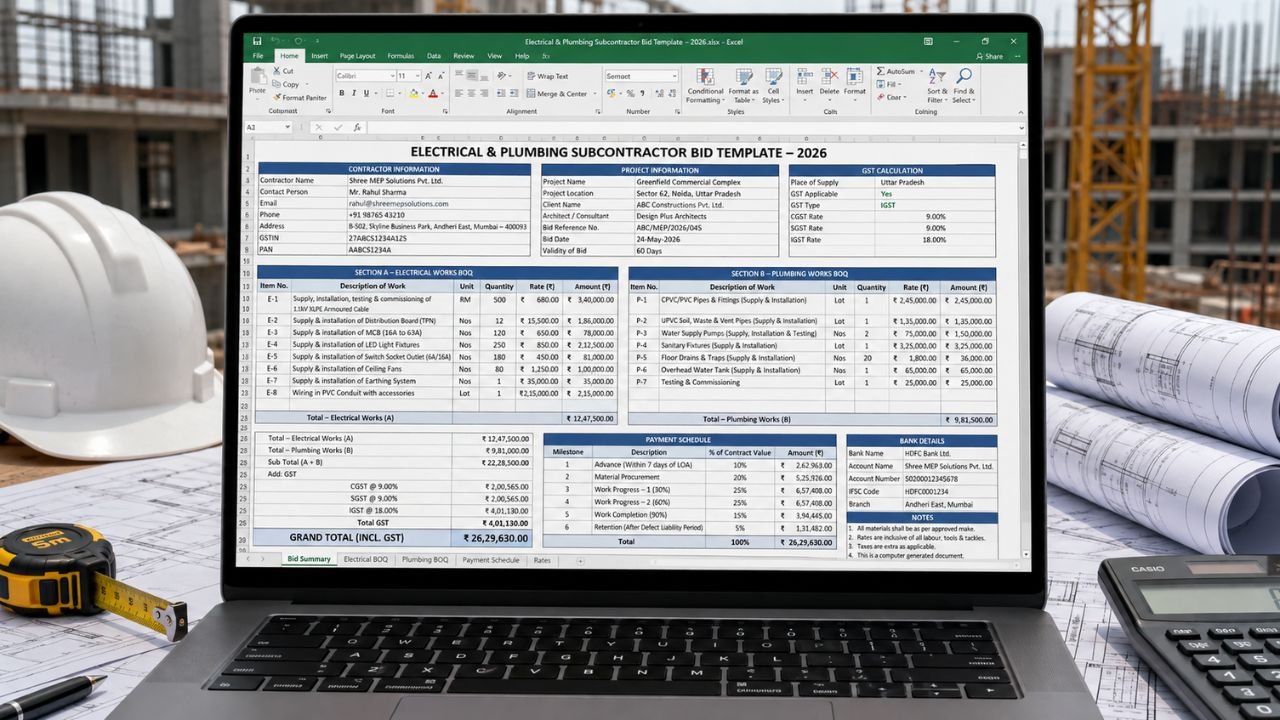Apply the yellow Fill Color
Viewport: 1280px width, 720px height.
click(x=413, y=93)
